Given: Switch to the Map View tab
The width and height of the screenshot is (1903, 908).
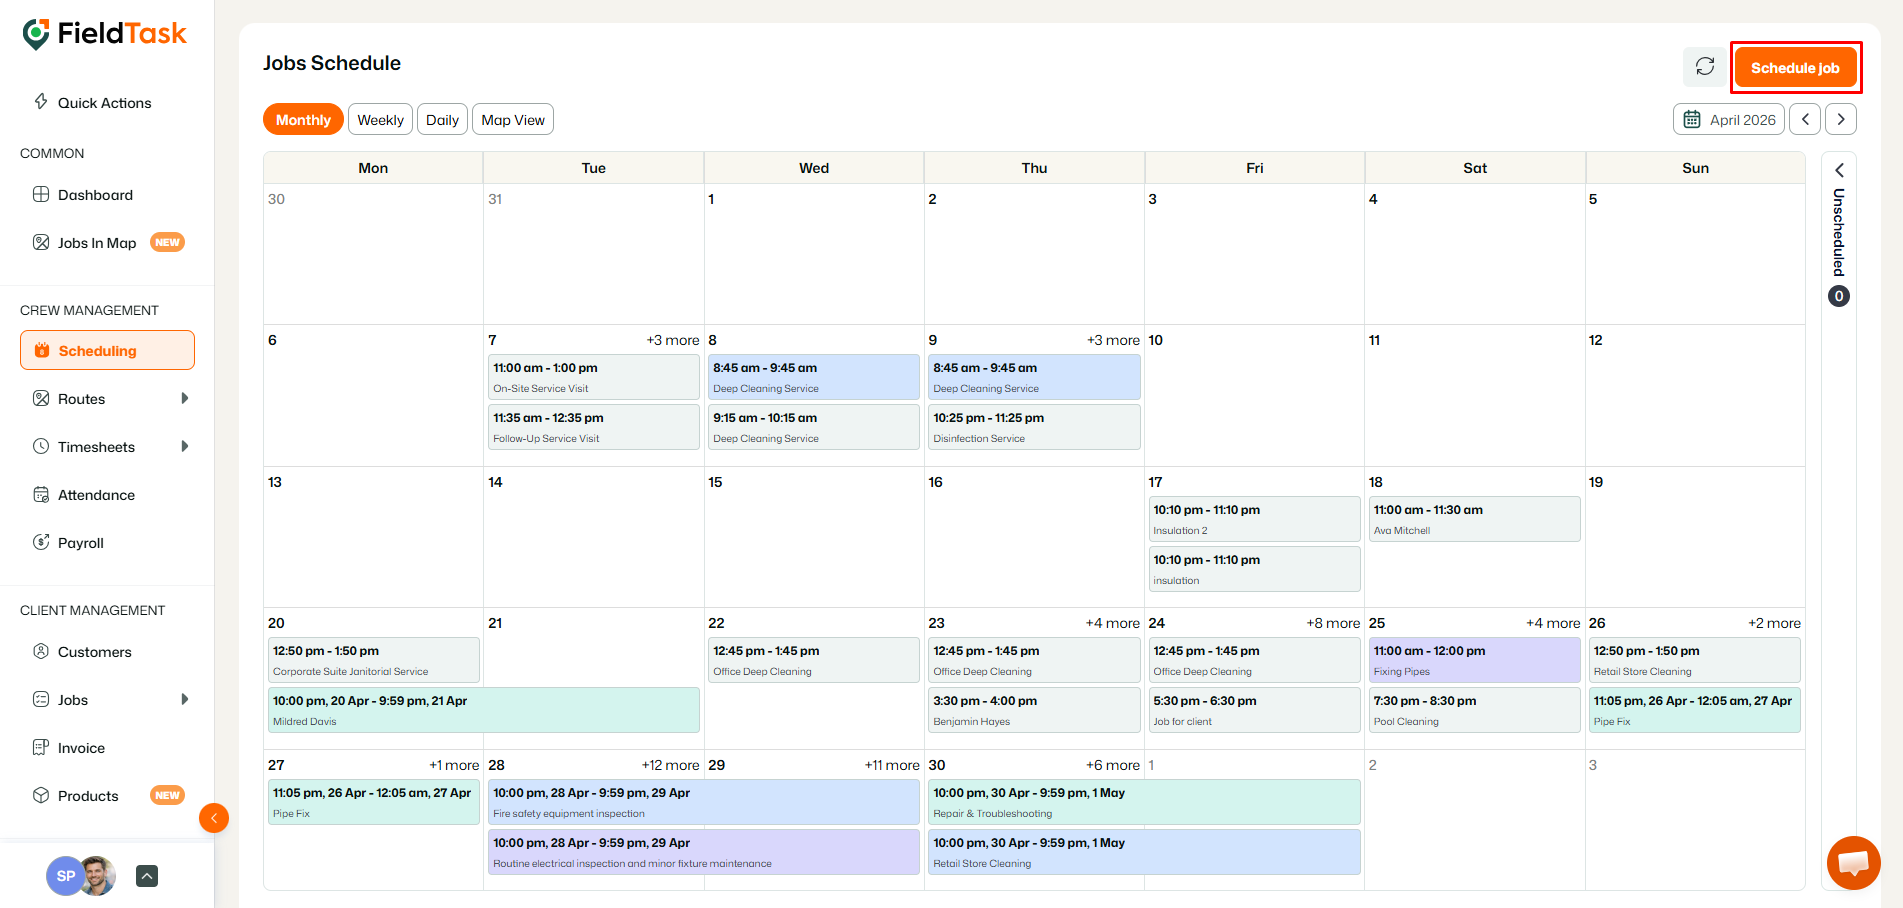Looking at the screenshot, I should pyautogui.click(x=513, y=120).
